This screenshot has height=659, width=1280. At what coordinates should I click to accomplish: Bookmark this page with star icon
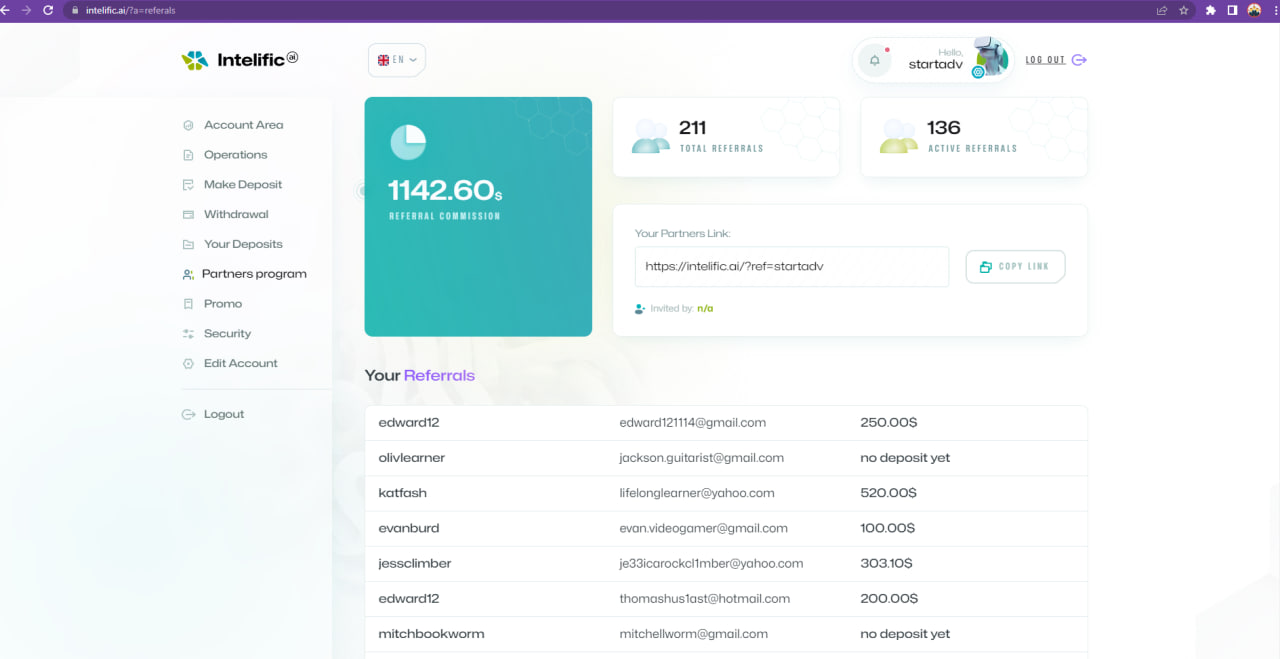1184,10
